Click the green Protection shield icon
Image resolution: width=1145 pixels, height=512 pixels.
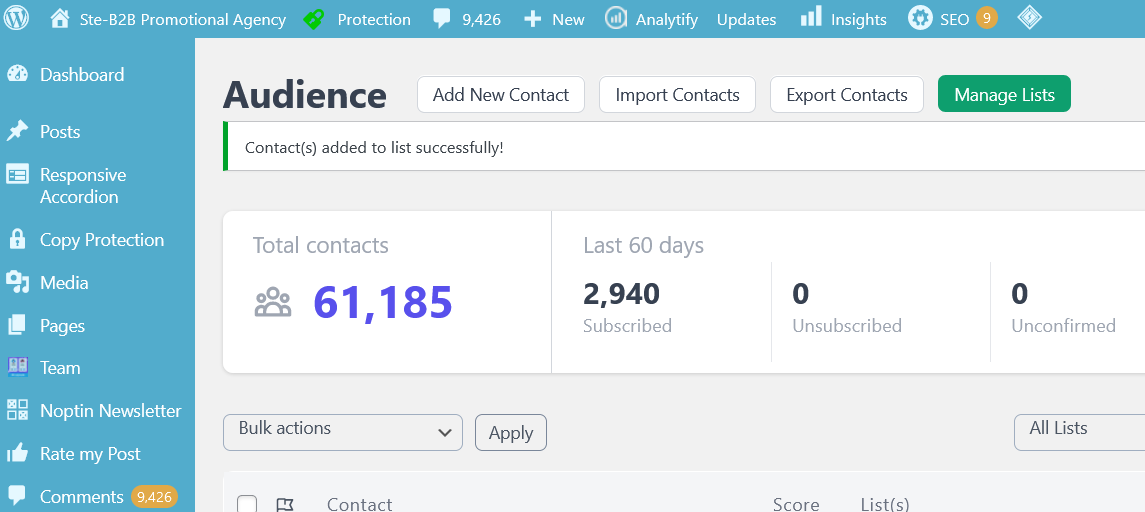point(314,19)
